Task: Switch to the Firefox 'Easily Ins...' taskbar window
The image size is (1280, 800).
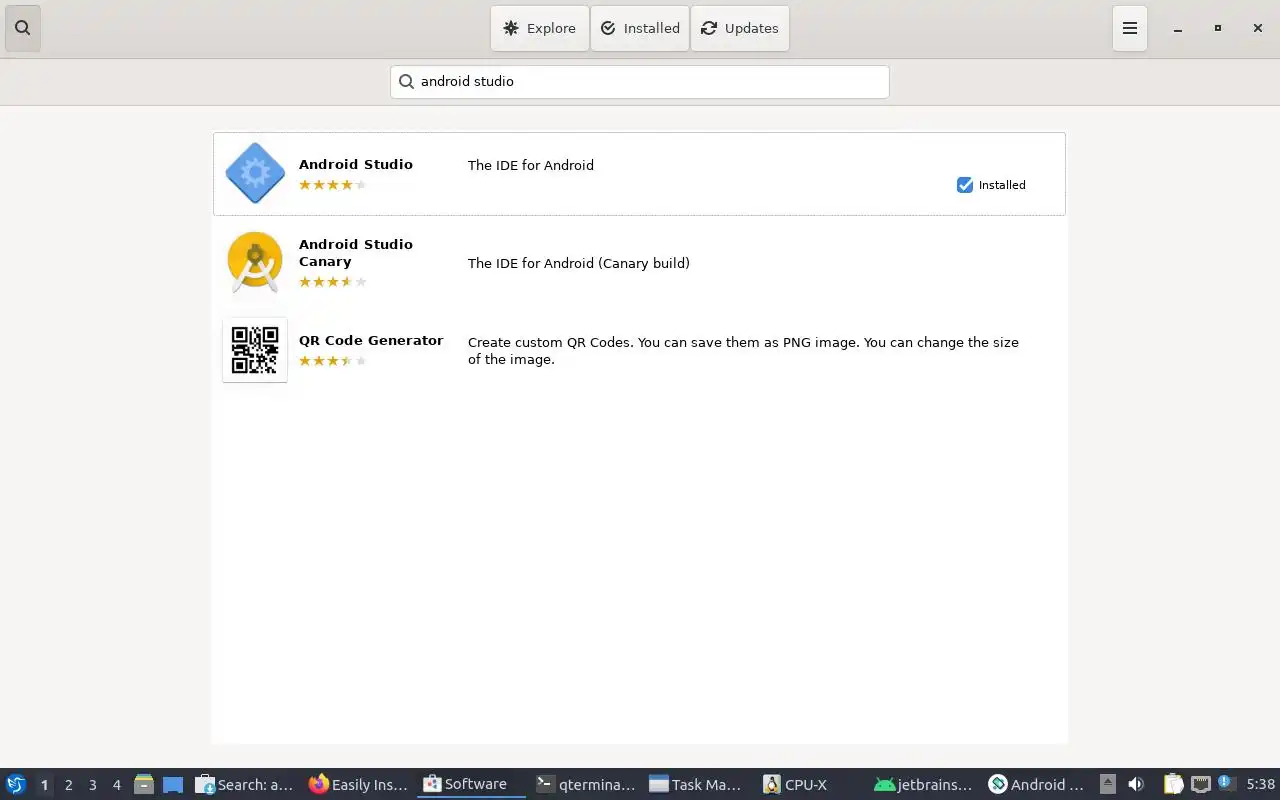Action: point(358,785)
